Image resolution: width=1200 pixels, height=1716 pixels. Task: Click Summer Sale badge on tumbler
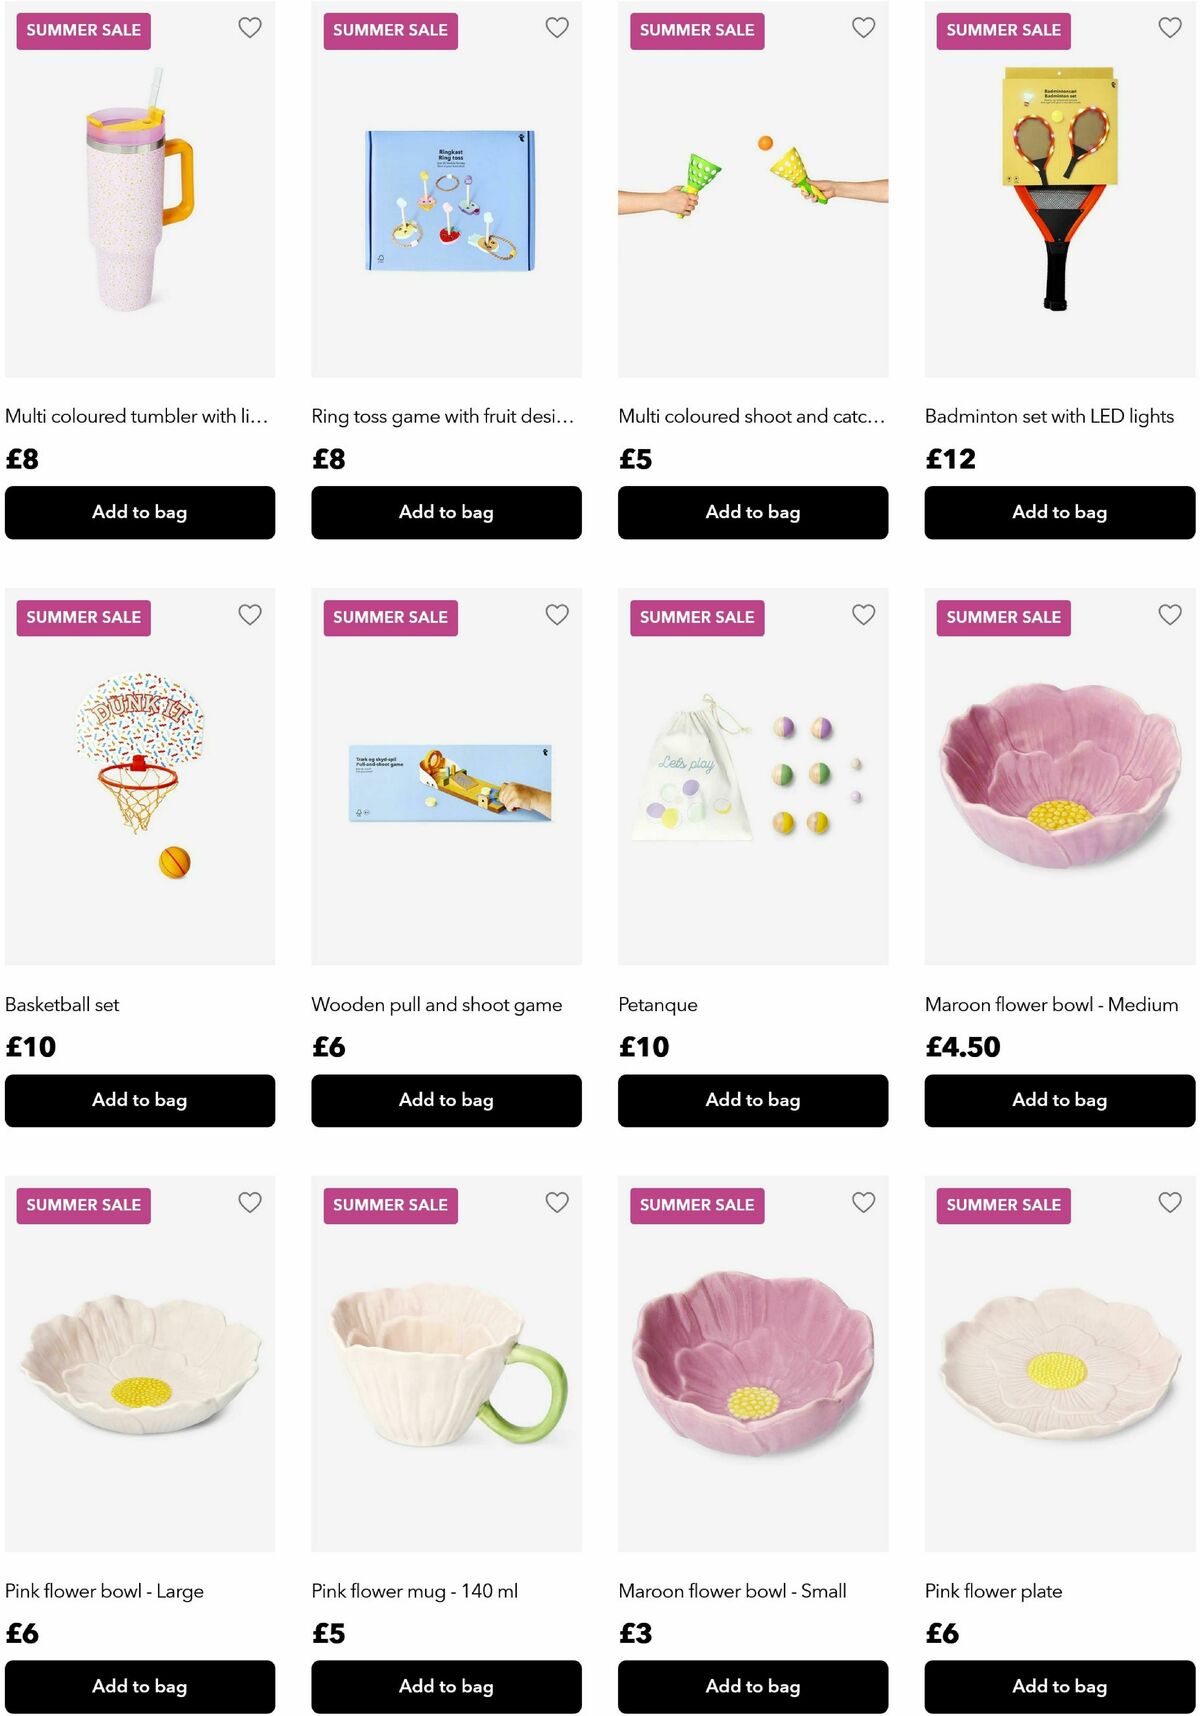coord(84,31)
